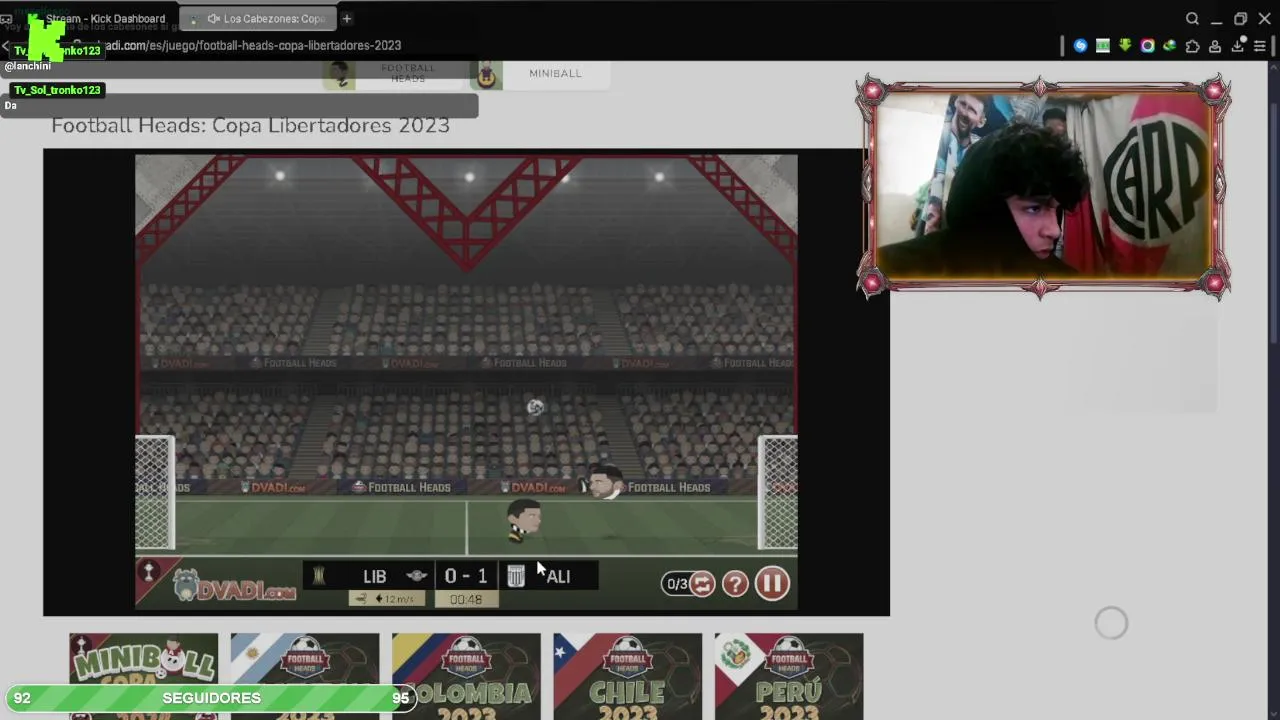Open the browser profile account icon

1215,45
